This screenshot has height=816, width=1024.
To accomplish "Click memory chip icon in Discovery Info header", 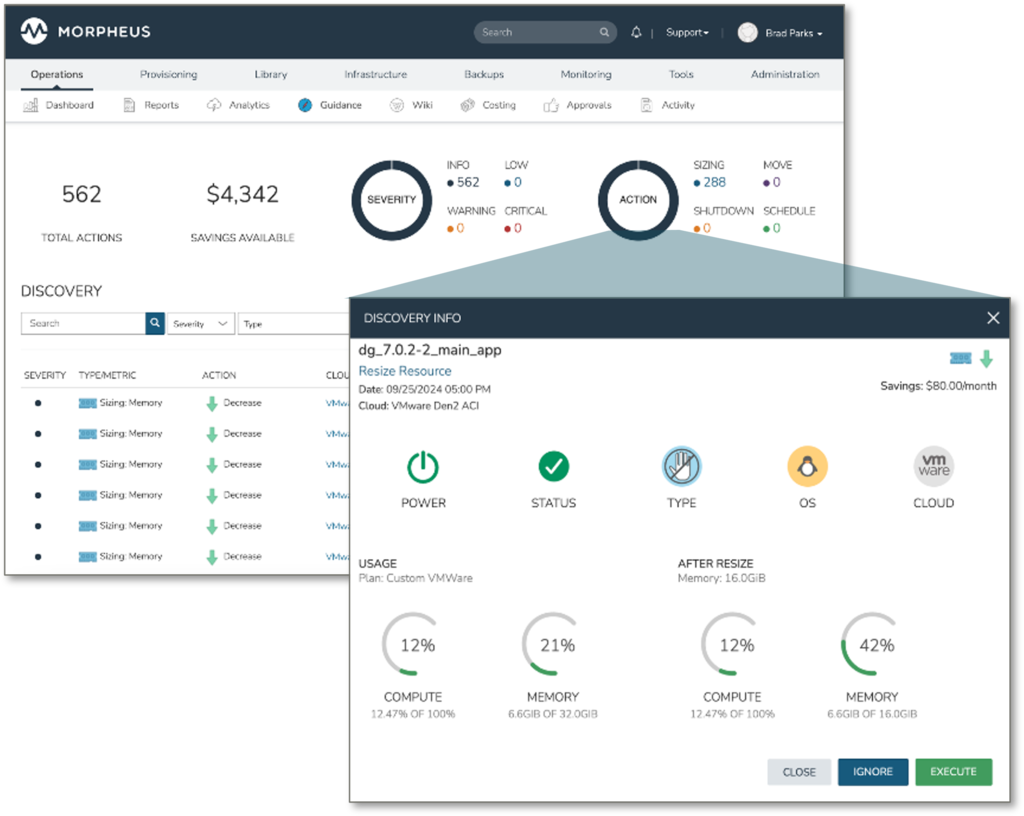I will point(960,358).
